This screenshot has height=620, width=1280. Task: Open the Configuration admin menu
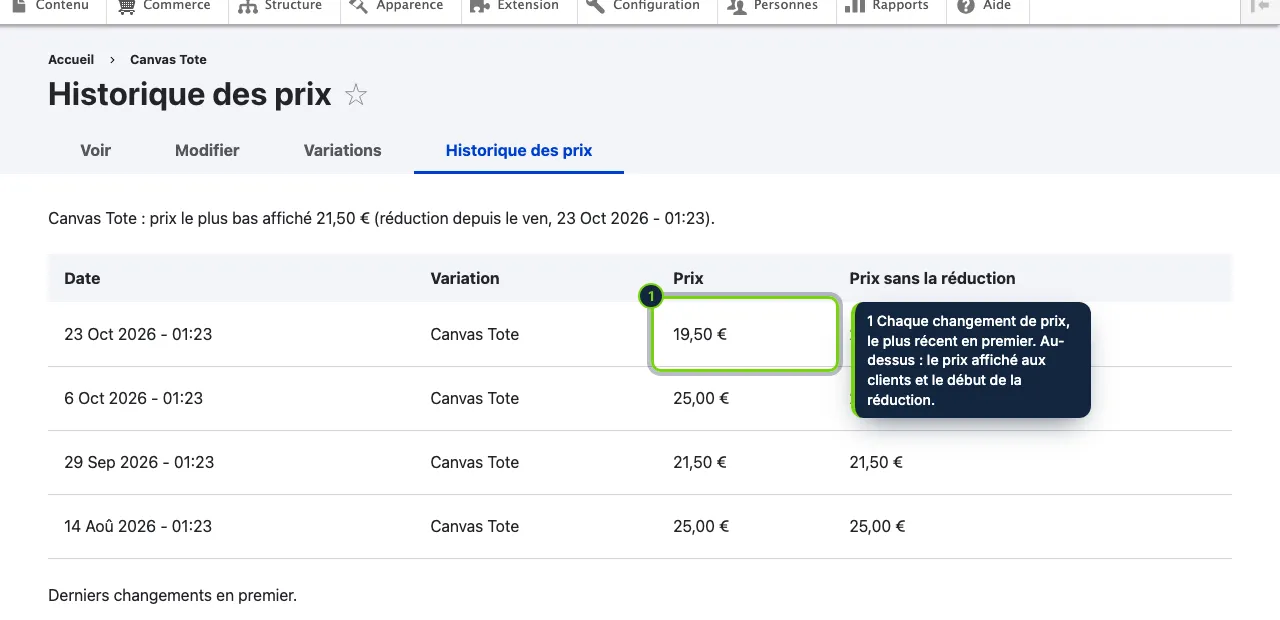[645, 6]
